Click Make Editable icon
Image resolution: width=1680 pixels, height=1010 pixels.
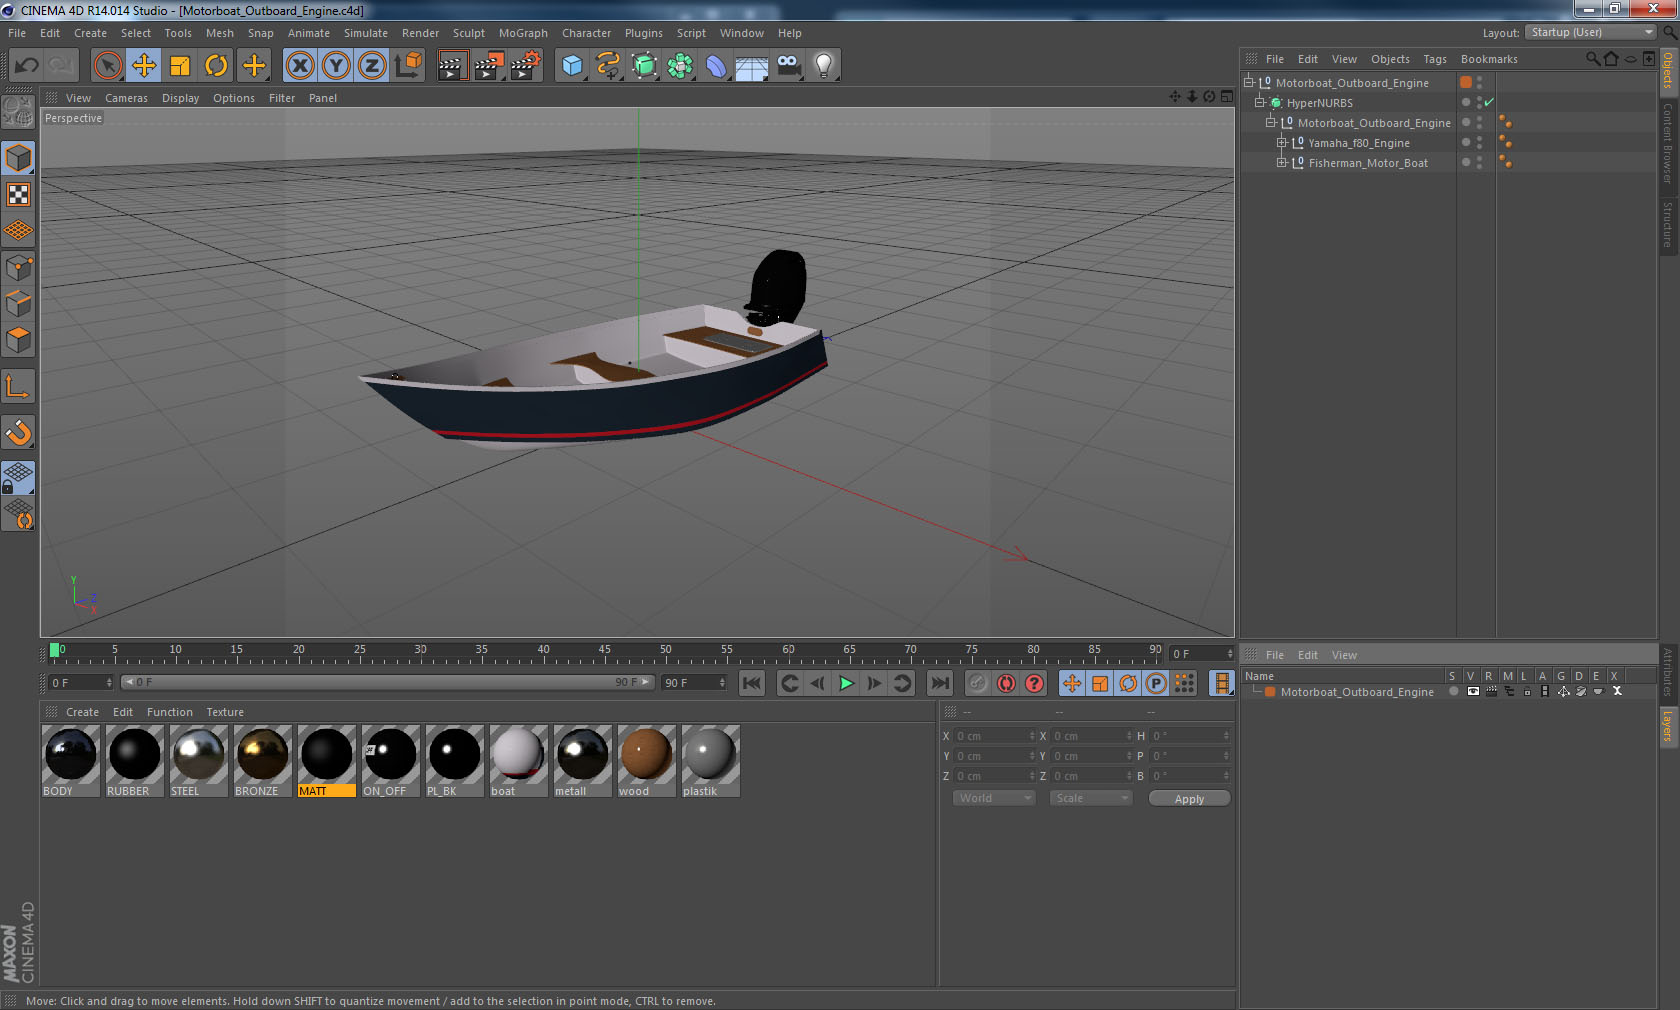pyautogui.click(x=18, y=113)
